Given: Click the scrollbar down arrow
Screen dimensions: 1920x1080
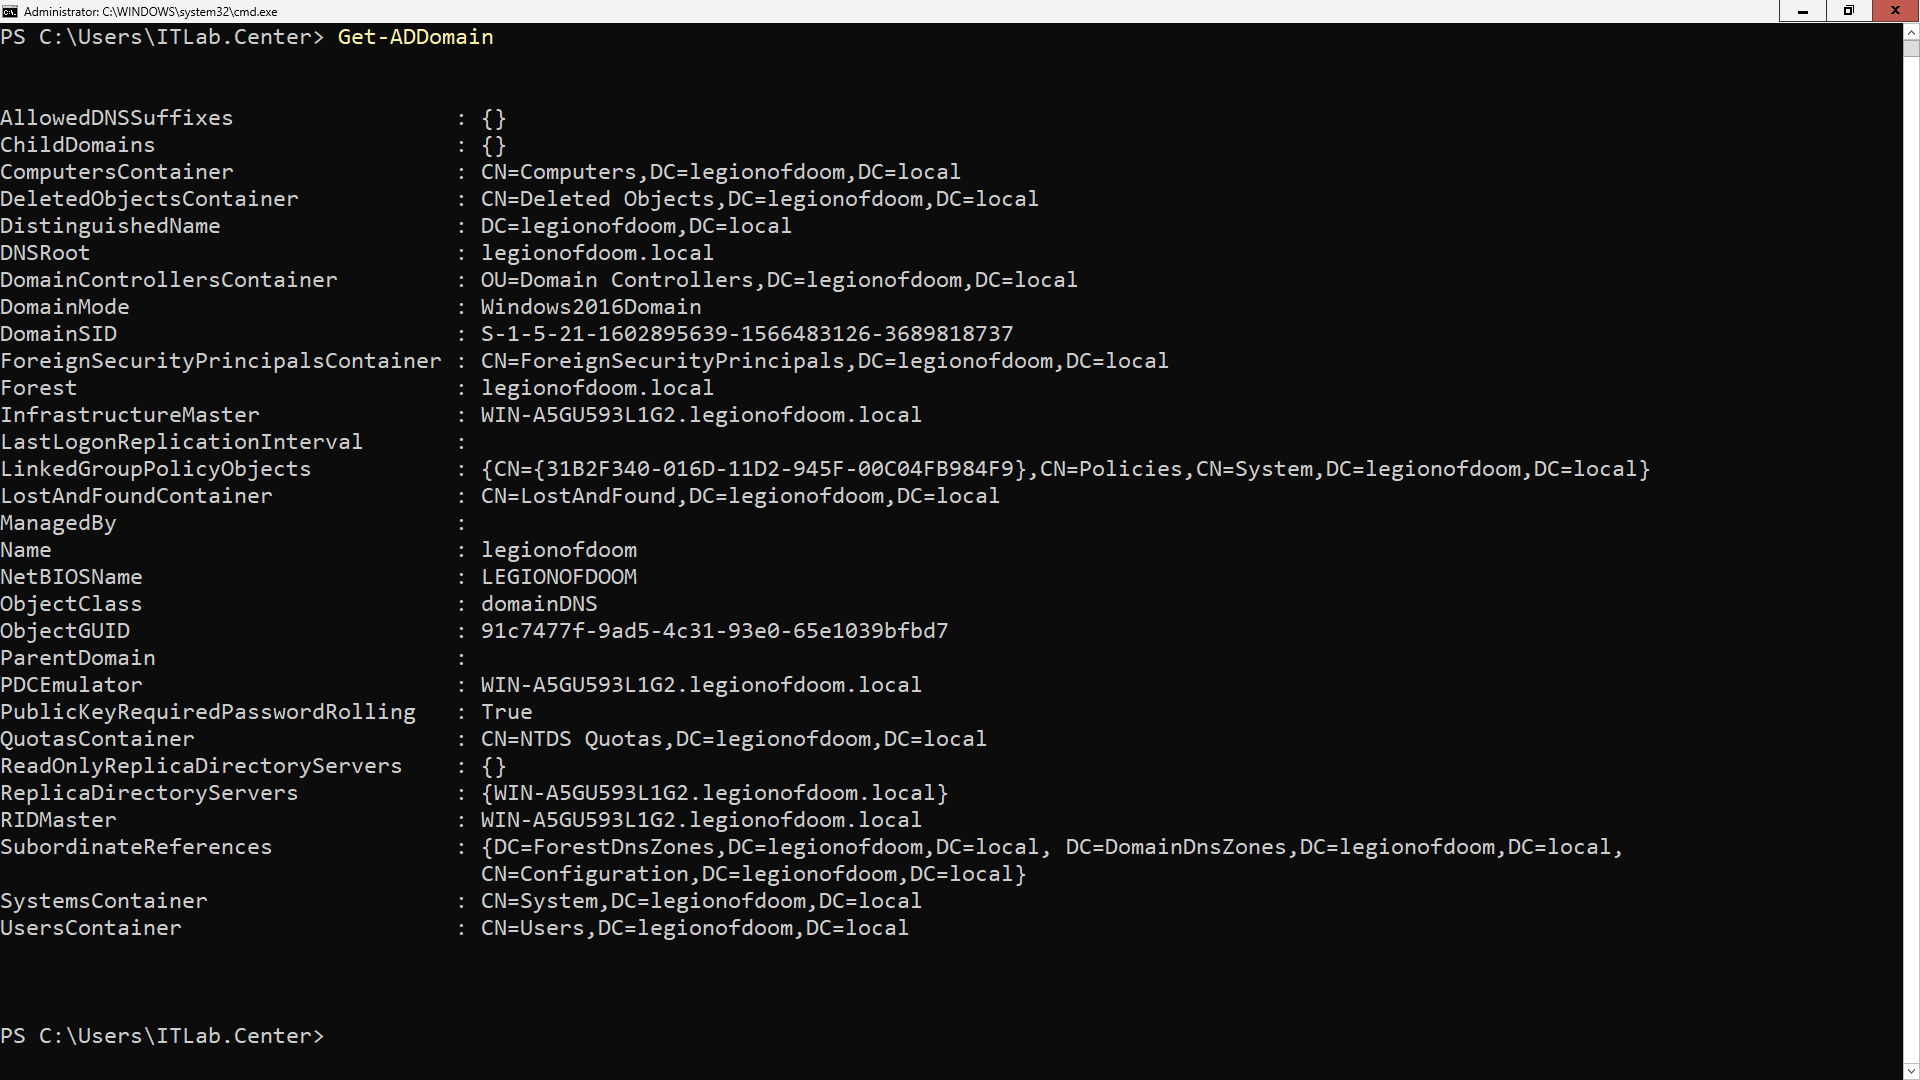Looking at the screenshot, I should tap(1911, 1071).
